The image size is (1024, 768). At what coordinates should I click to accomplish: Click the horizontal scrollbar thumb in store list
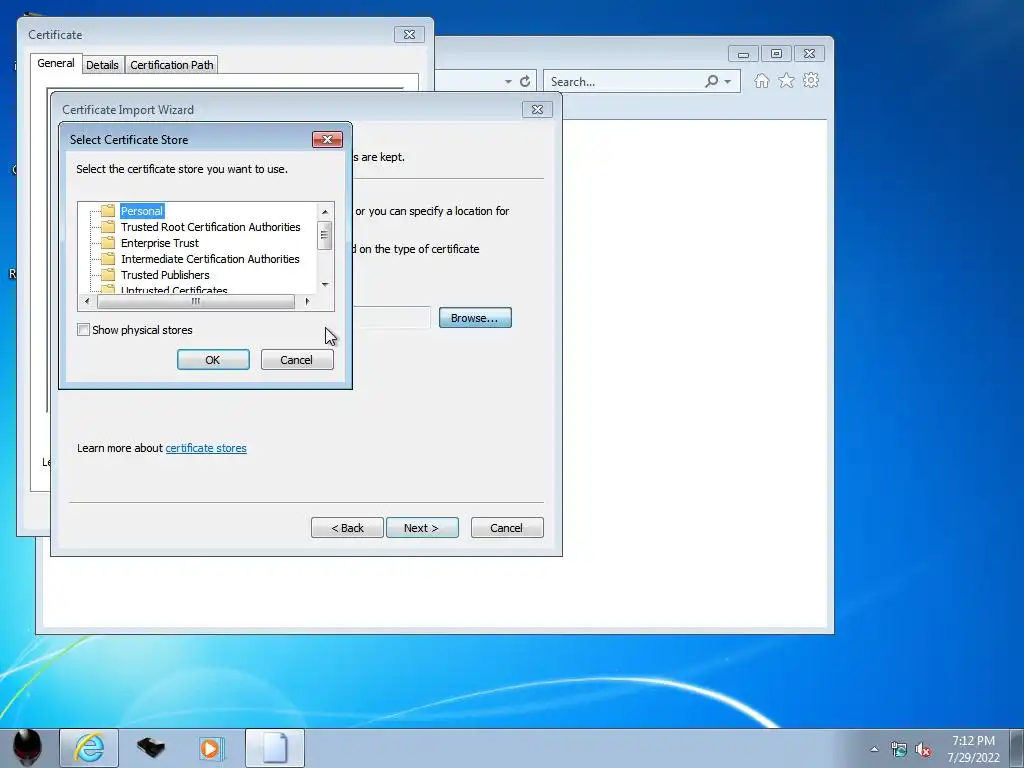pos(196,302)
